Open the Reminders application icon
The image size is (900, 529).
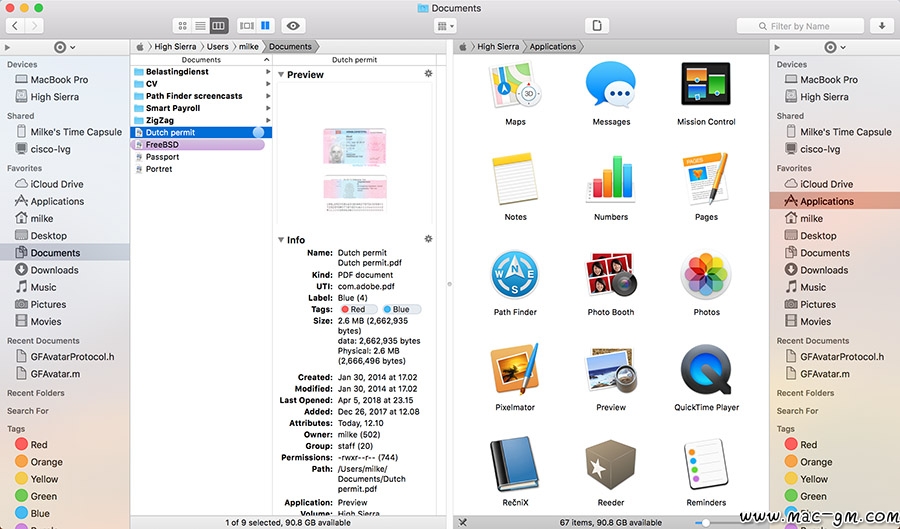click(706, 465)
